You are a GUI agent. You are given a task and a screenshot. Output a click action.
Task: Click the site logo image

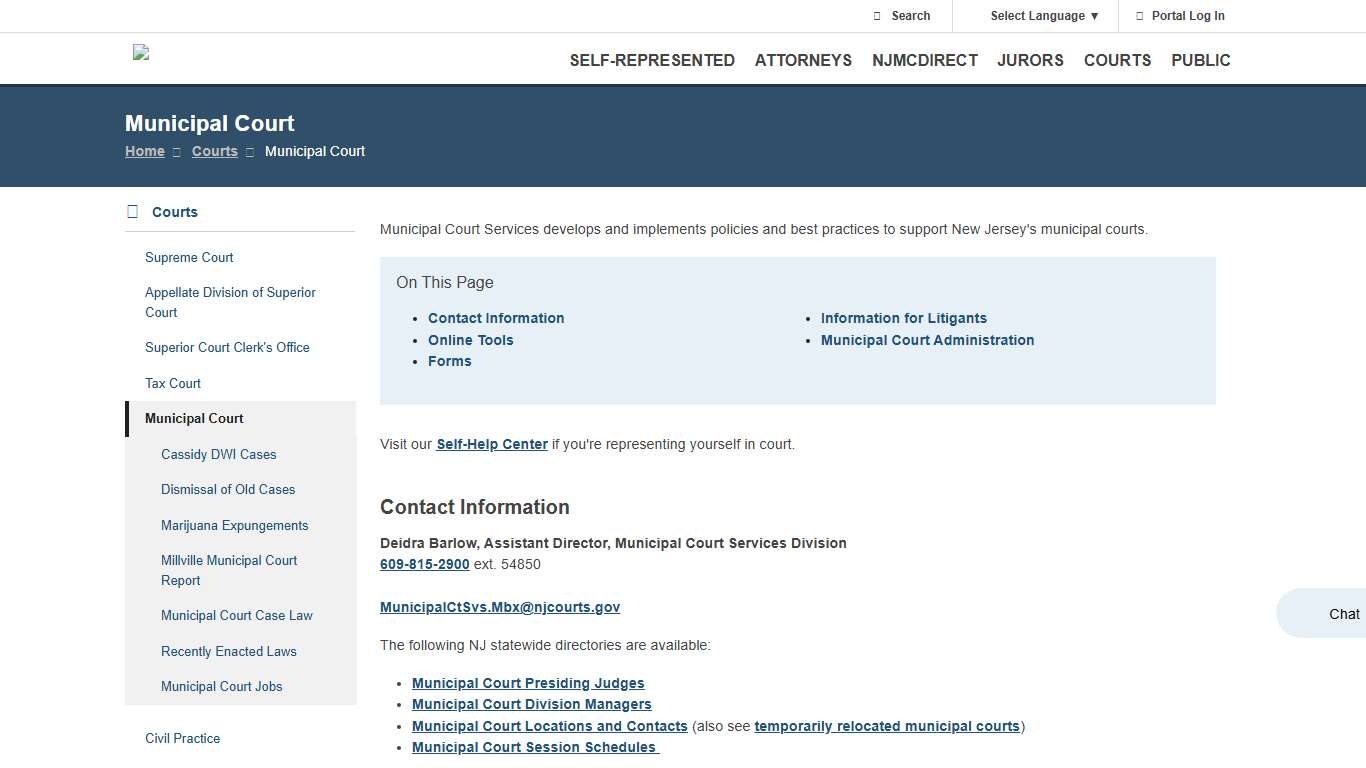pos(141,53)
